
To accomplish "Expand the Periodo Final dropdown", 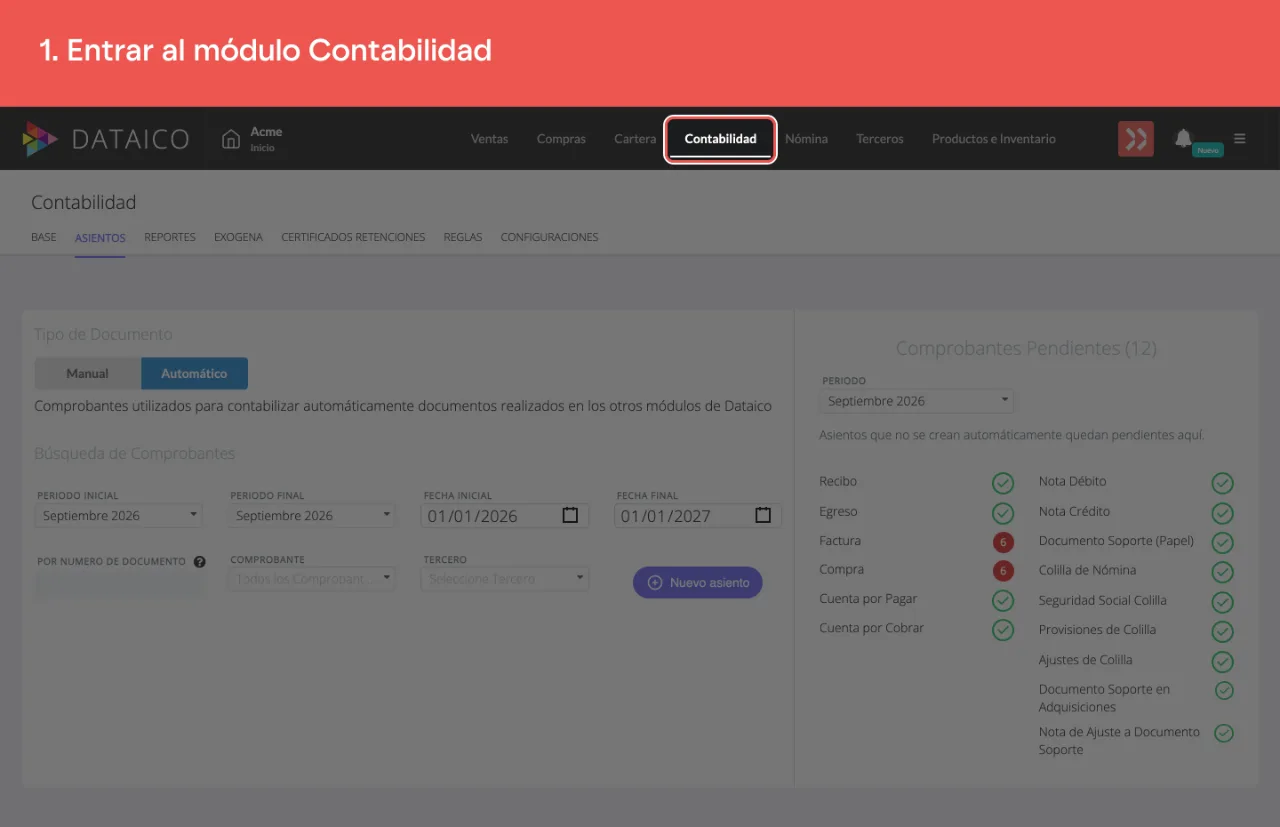I will (x=312, y=516).
